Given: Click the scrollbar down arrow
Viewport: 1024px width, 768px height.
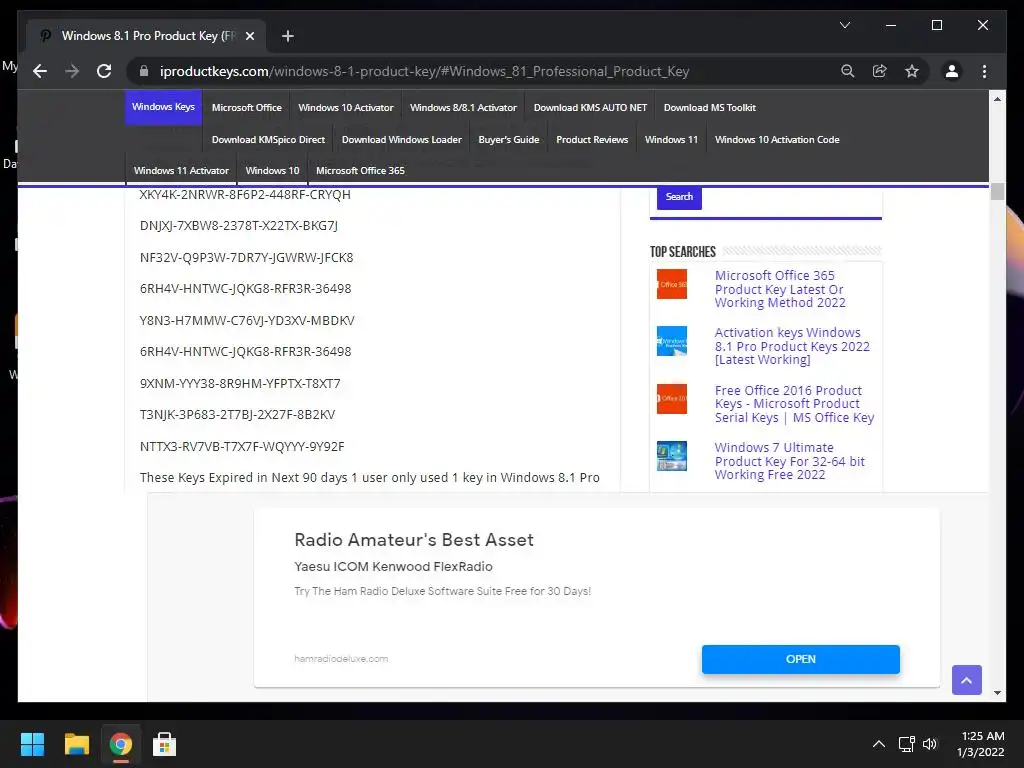Looking at the screenshot, I should coord(997,693).
